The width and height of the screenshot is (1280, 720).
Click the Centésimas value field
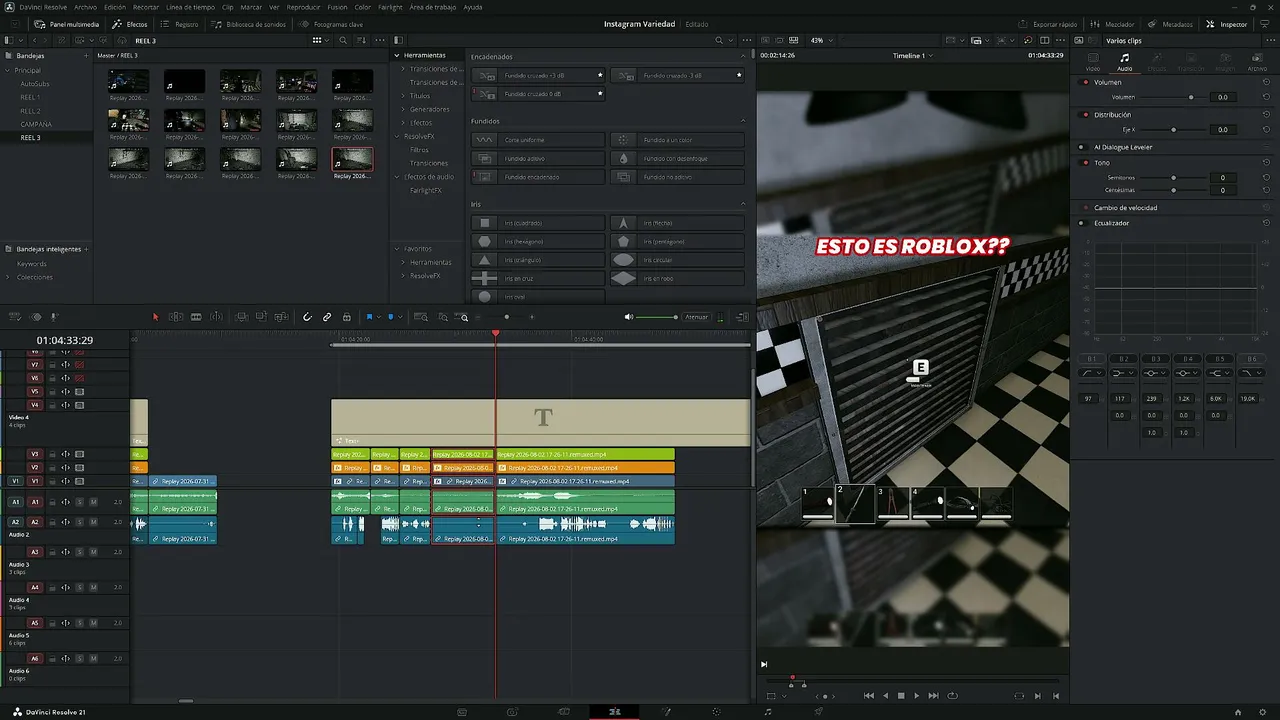[1222, 190]
